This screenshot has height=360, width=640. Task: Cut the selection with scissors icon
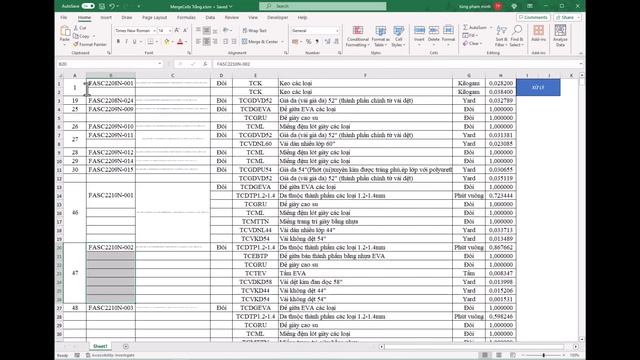76,28
